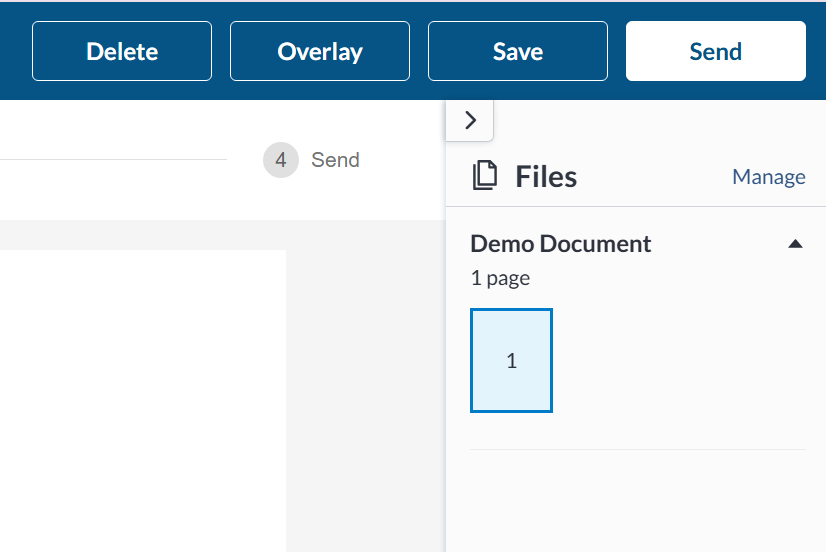Collapse the Demo Document section

coord(795,244)
